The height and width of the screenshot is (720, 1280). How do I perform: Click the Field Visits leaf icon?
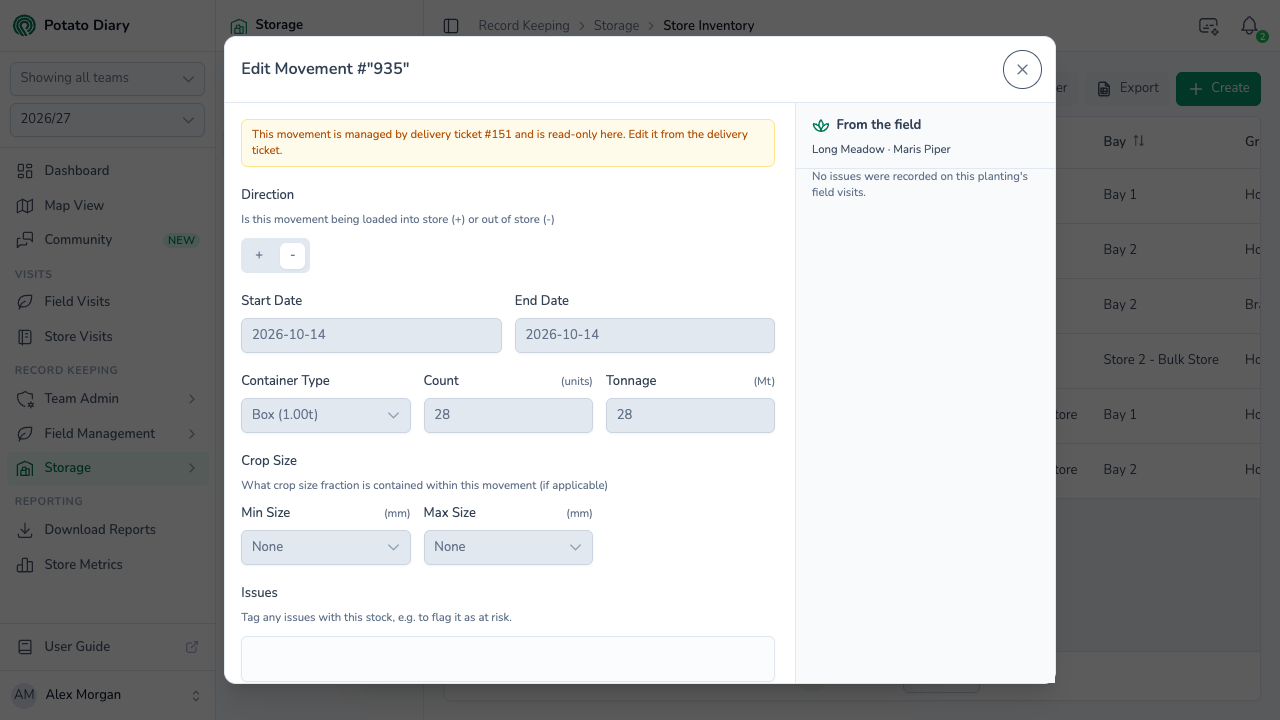point(25,302)
